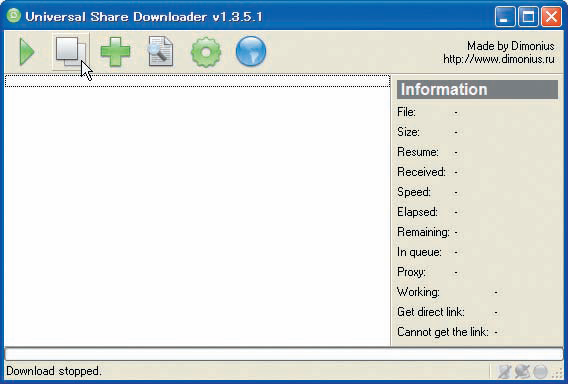Click the empty download progress bar
This screenshot has height=384, width=568.
[x=284, y=354]
